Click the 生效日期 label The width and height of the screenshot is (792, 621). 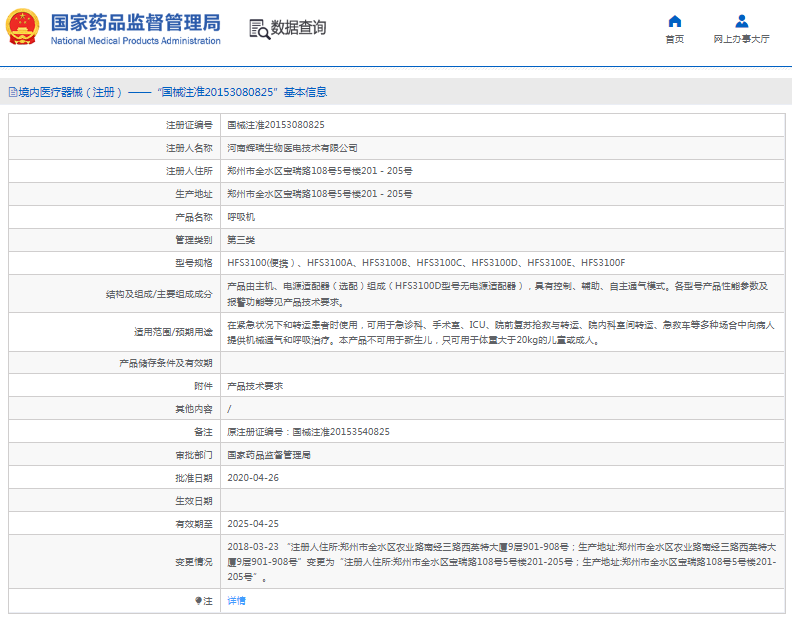(x=194, y=501)
